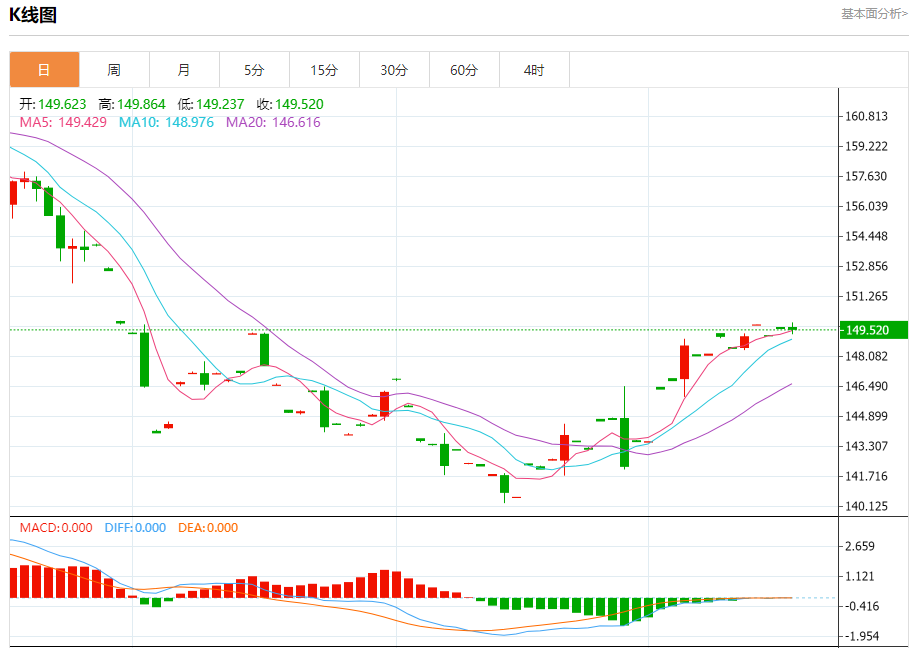Click the 140.125 price axis label
This screenshot has width=914, height=648.
(867, 507)
